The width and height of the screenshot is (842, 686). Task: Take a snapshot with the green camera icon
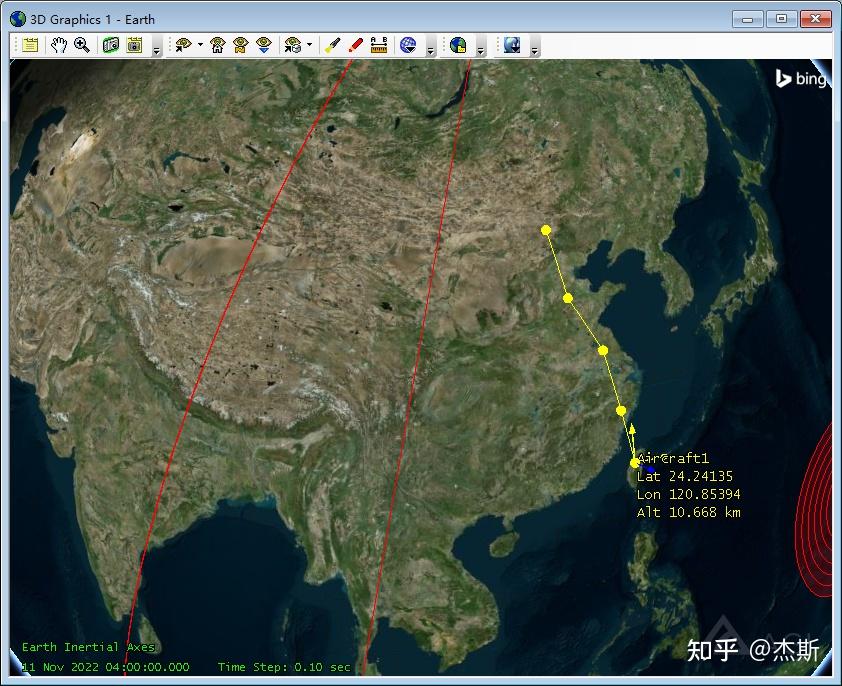click(111, 45)
